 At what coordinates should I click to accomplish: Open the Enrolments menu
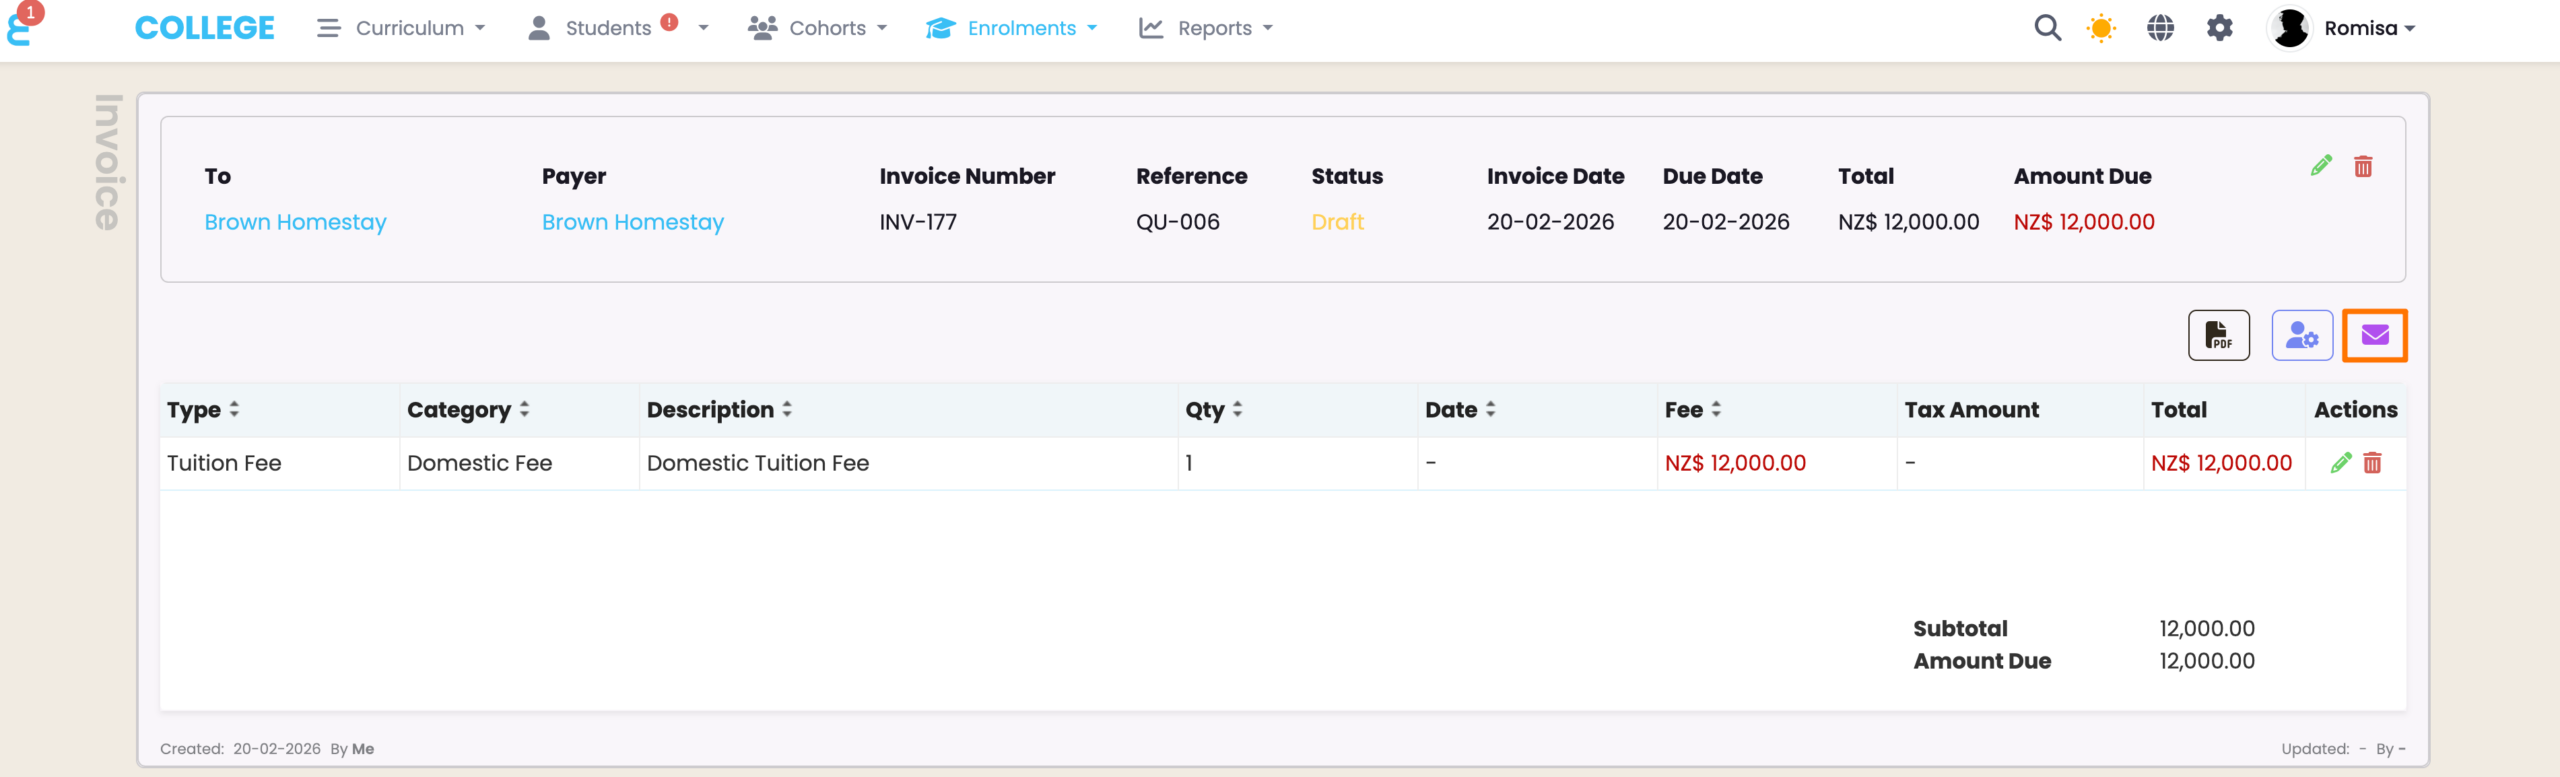tap(1011, 28)
